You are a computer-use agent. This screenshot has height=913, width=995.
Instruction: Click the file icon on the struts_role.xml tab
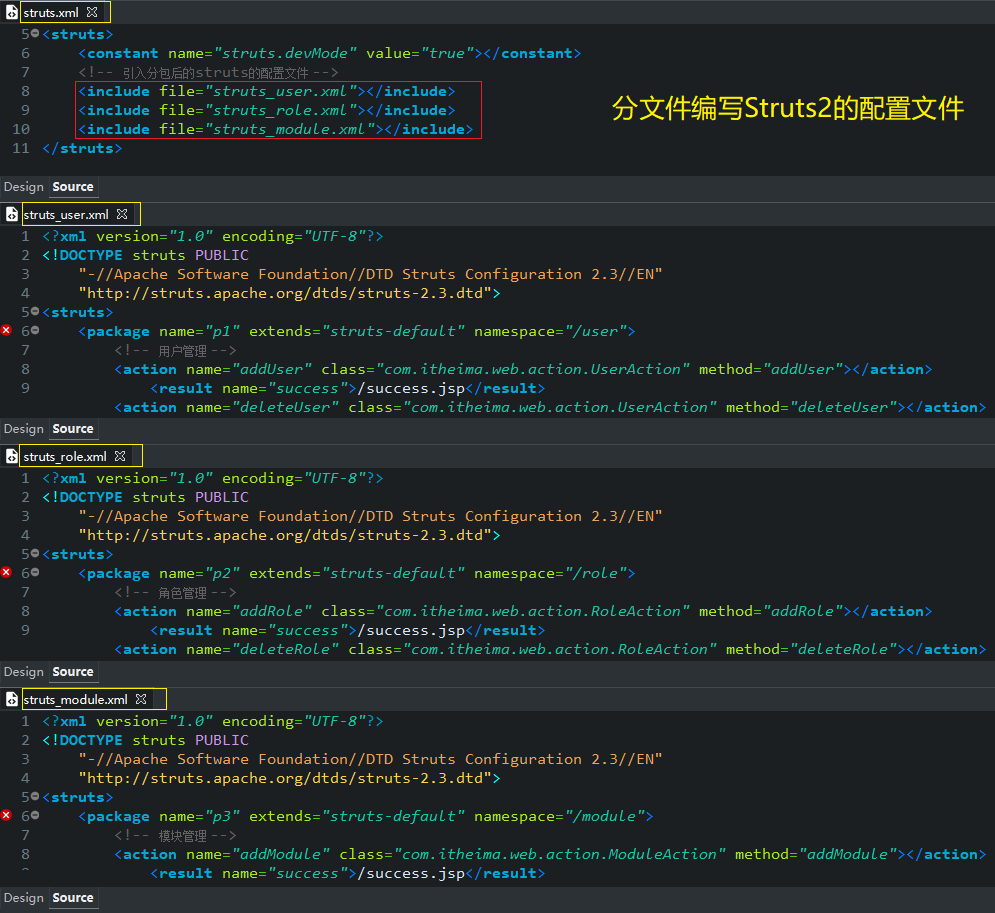[11, 456]
